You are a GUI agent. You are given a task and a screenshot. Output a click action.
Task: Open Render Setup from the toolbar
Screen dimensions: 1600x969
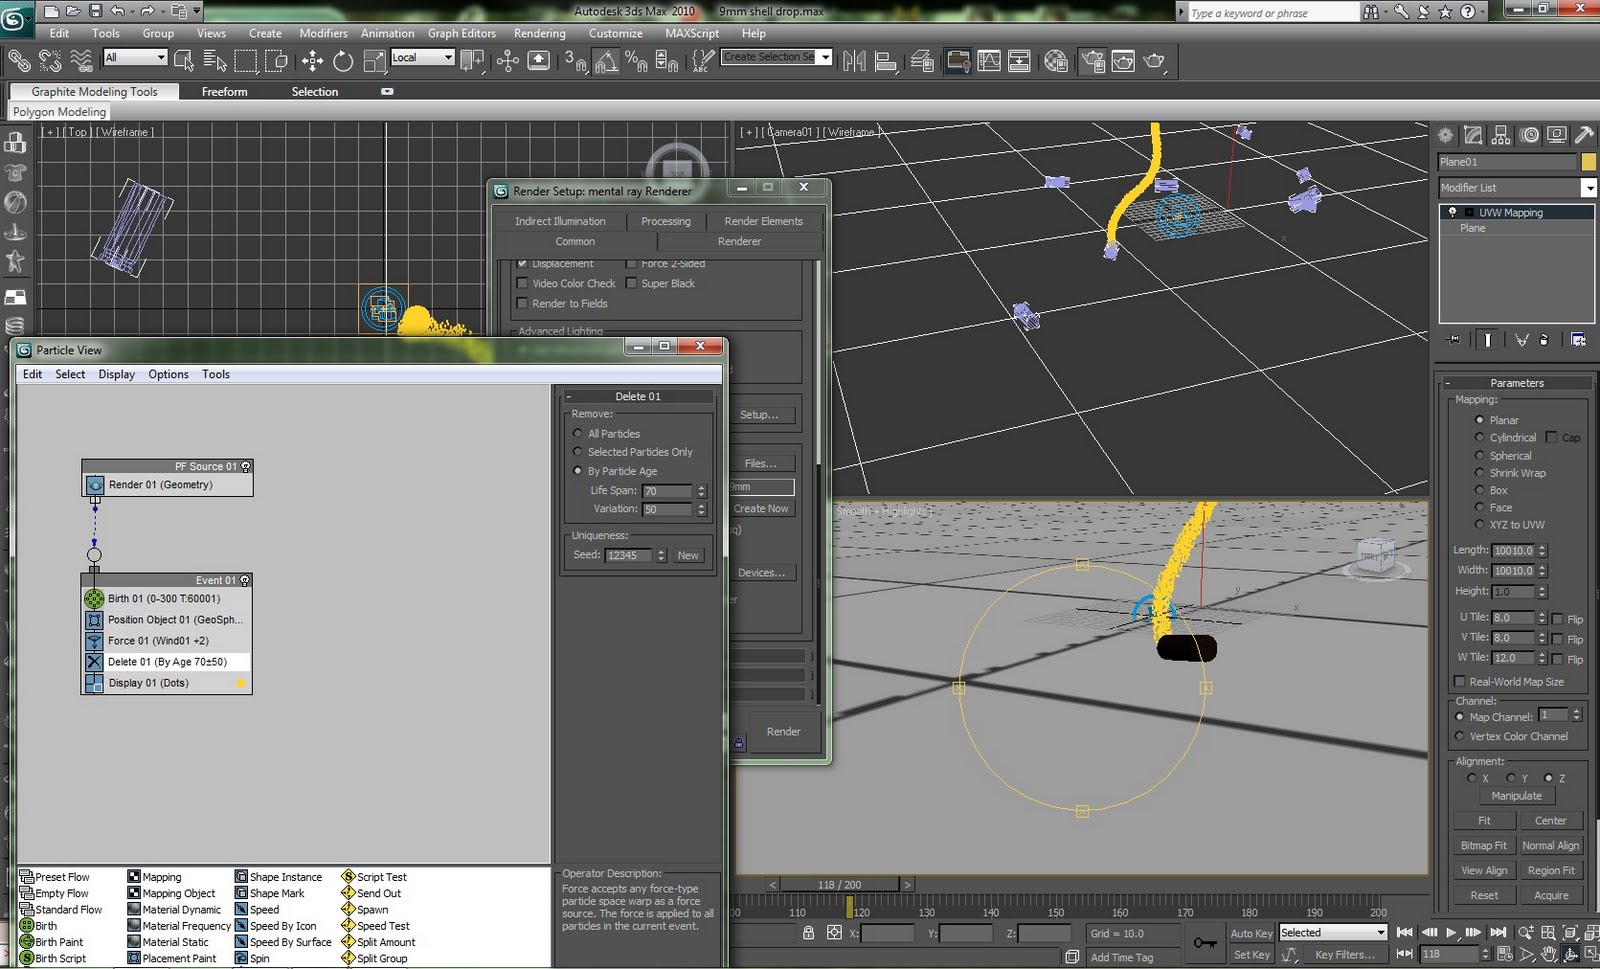[x=1093, y=61]
